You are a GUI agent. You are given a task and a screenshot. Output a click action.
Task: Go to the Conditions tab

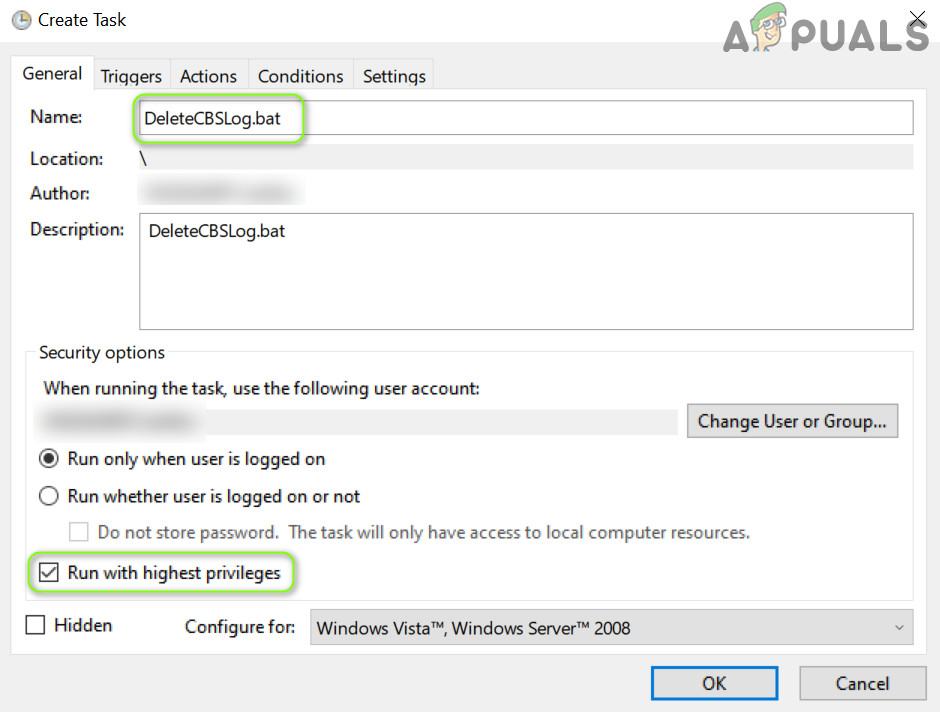pos(300,76)
